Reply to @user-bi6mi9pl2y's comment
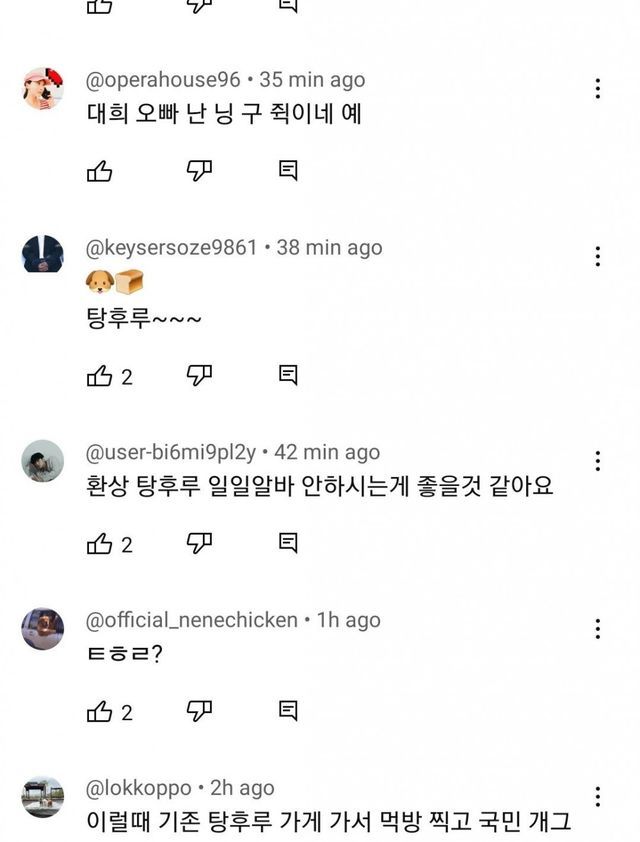640x842 pixels. 288,544
